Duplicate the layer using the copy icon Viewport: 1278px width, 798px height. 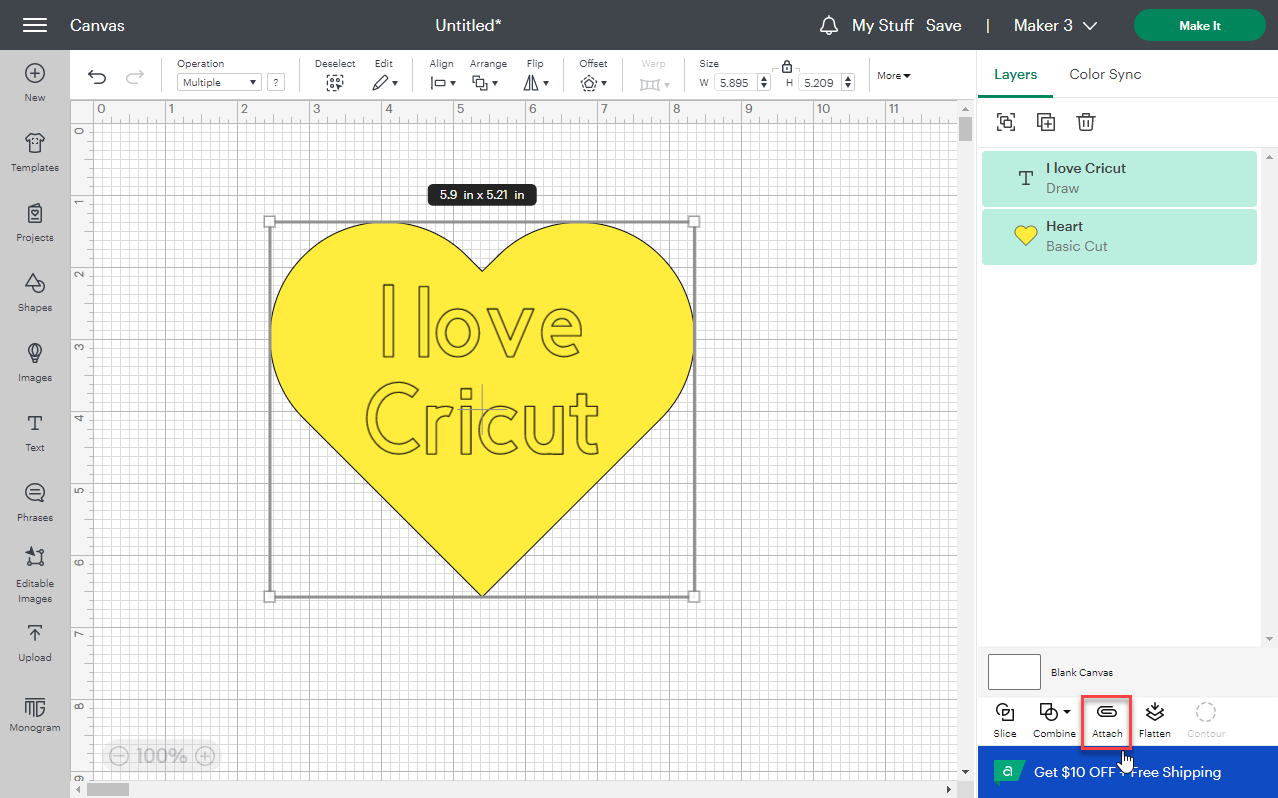1046,121
